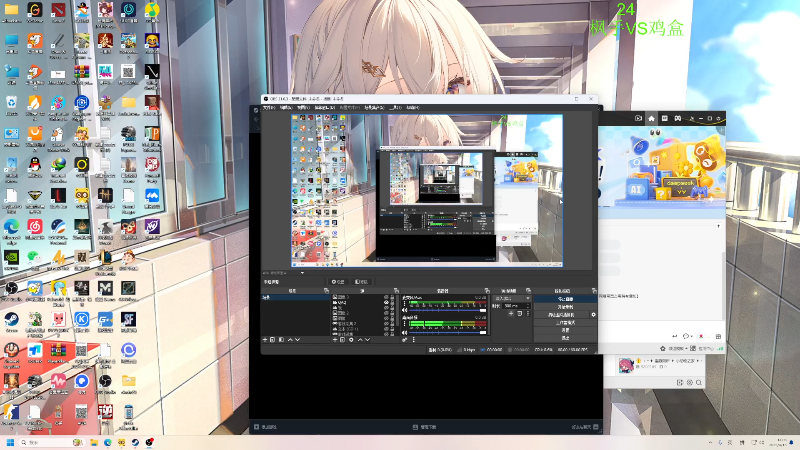The height and width of the screenshot is (450, 800).
Task: Toggle eye visibility of third OBS source
Action: (x=386, y=308)
